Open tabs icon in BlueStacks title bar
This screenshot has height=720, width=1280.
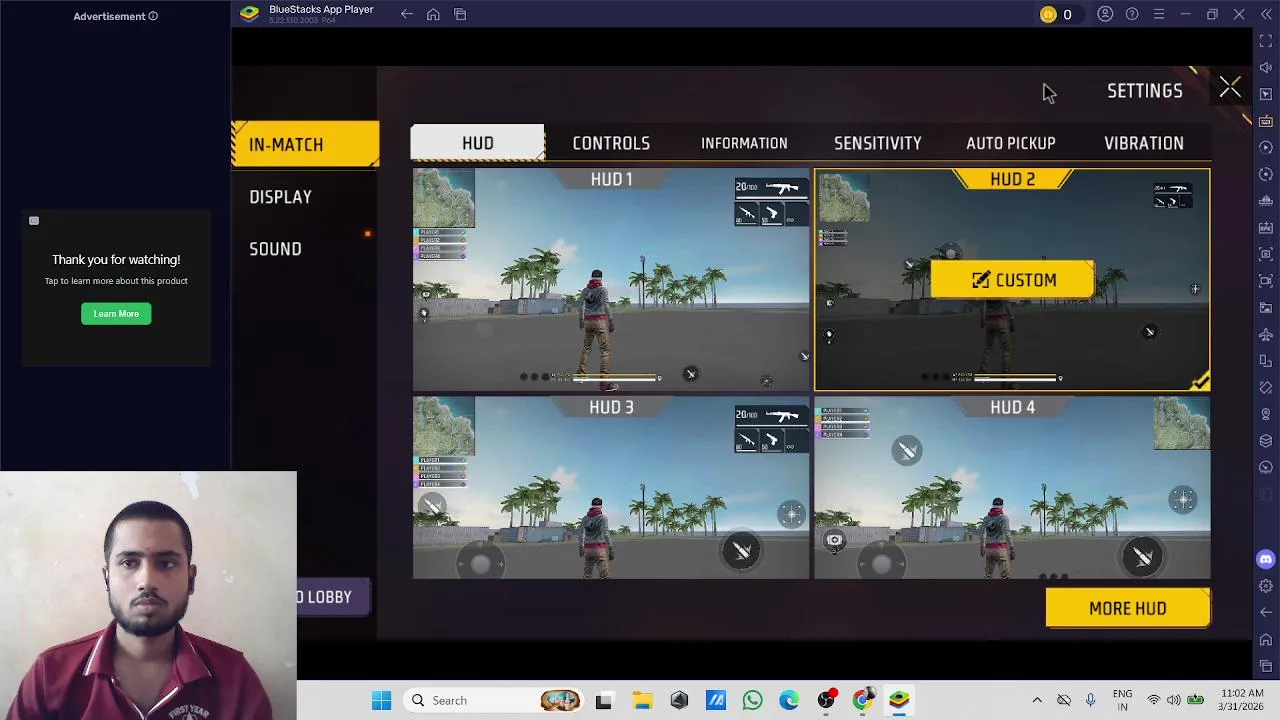pyautogui.click(x=460, y=14)
